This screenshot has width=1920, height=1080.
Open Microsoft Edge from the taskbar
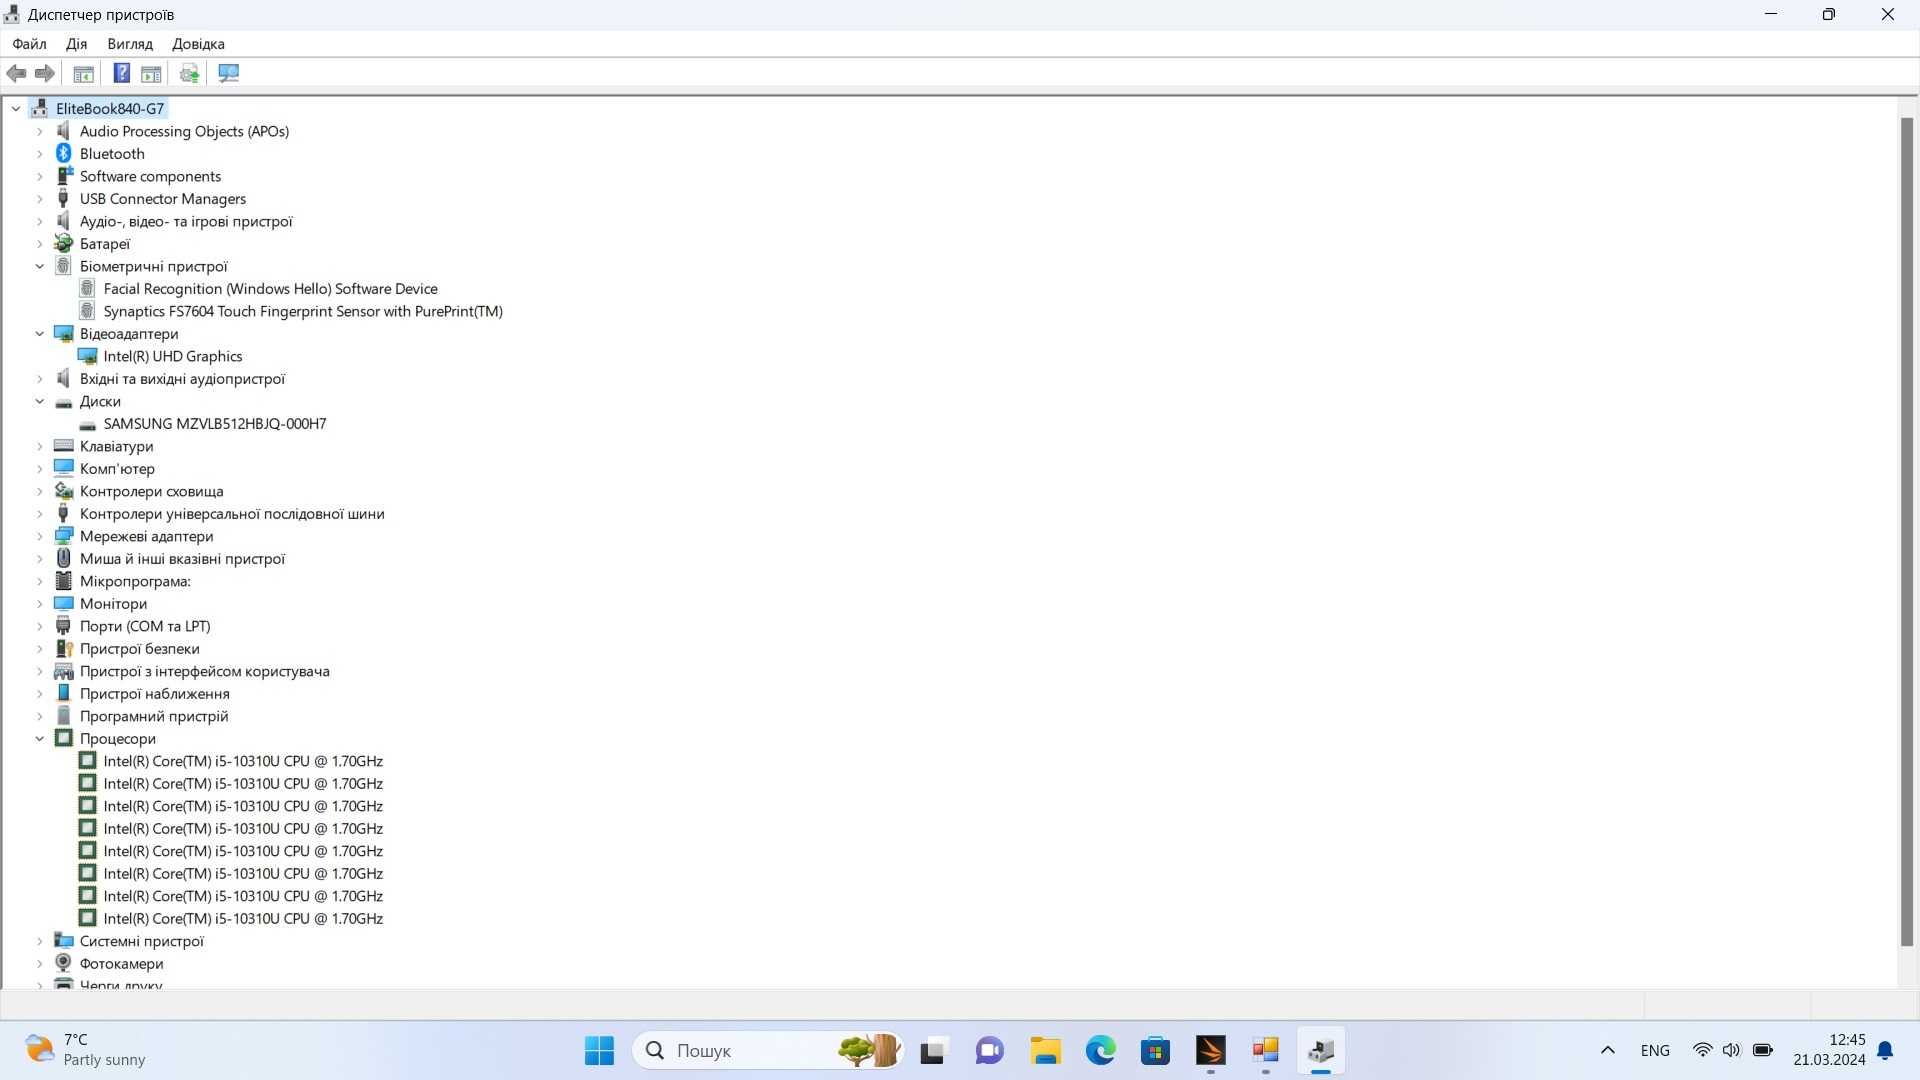1100,1051
